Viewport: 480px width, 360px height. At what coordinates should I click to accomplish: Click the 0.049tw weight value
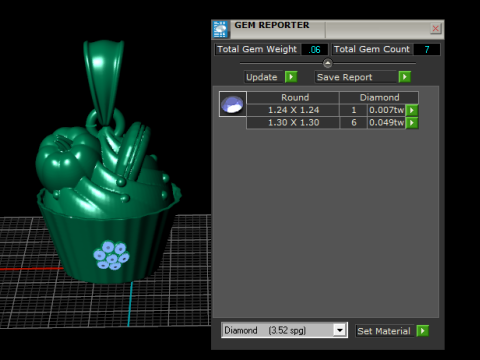[386, 123]
